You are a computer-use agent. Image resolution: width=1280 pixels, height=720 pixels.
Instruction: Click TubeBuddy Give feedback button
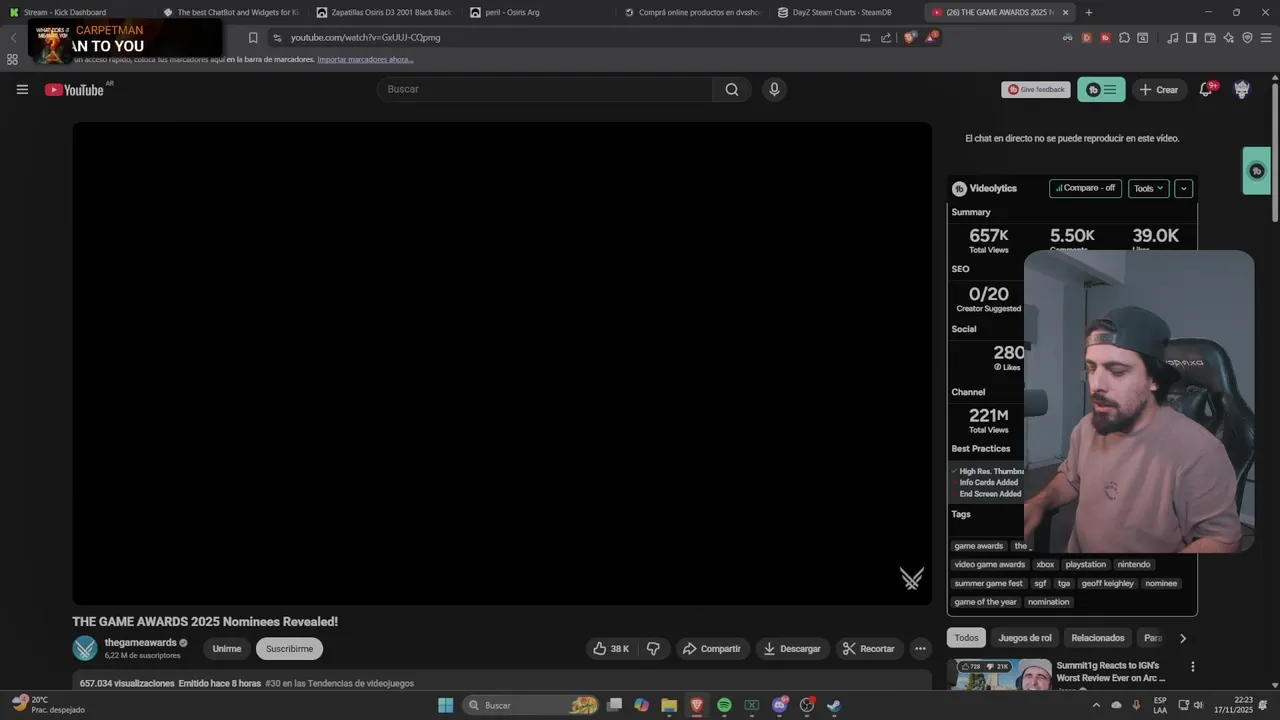1036,89
